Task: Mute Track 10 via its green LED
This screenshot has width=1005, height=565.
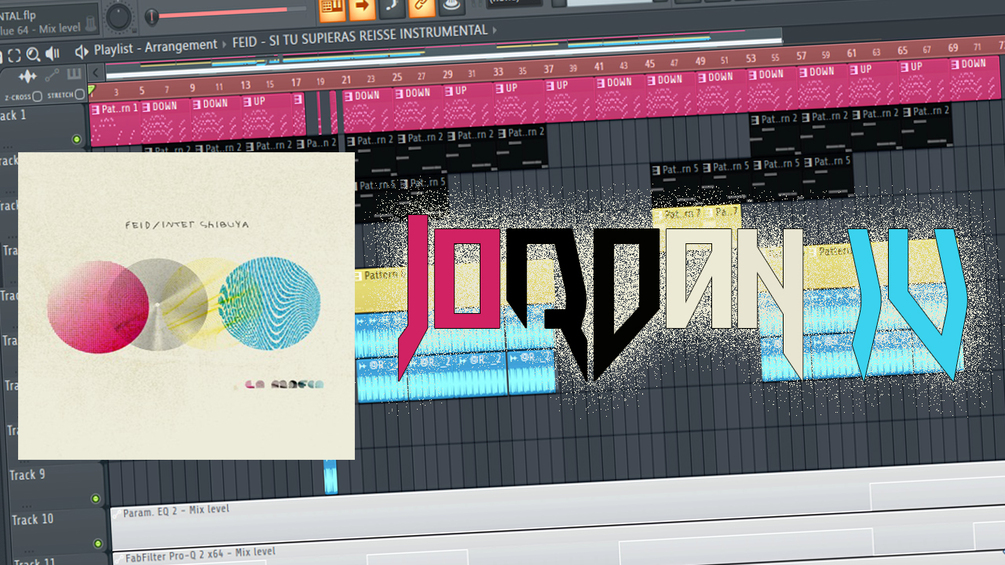Action: pyautogui.click(x=98, y=544)
